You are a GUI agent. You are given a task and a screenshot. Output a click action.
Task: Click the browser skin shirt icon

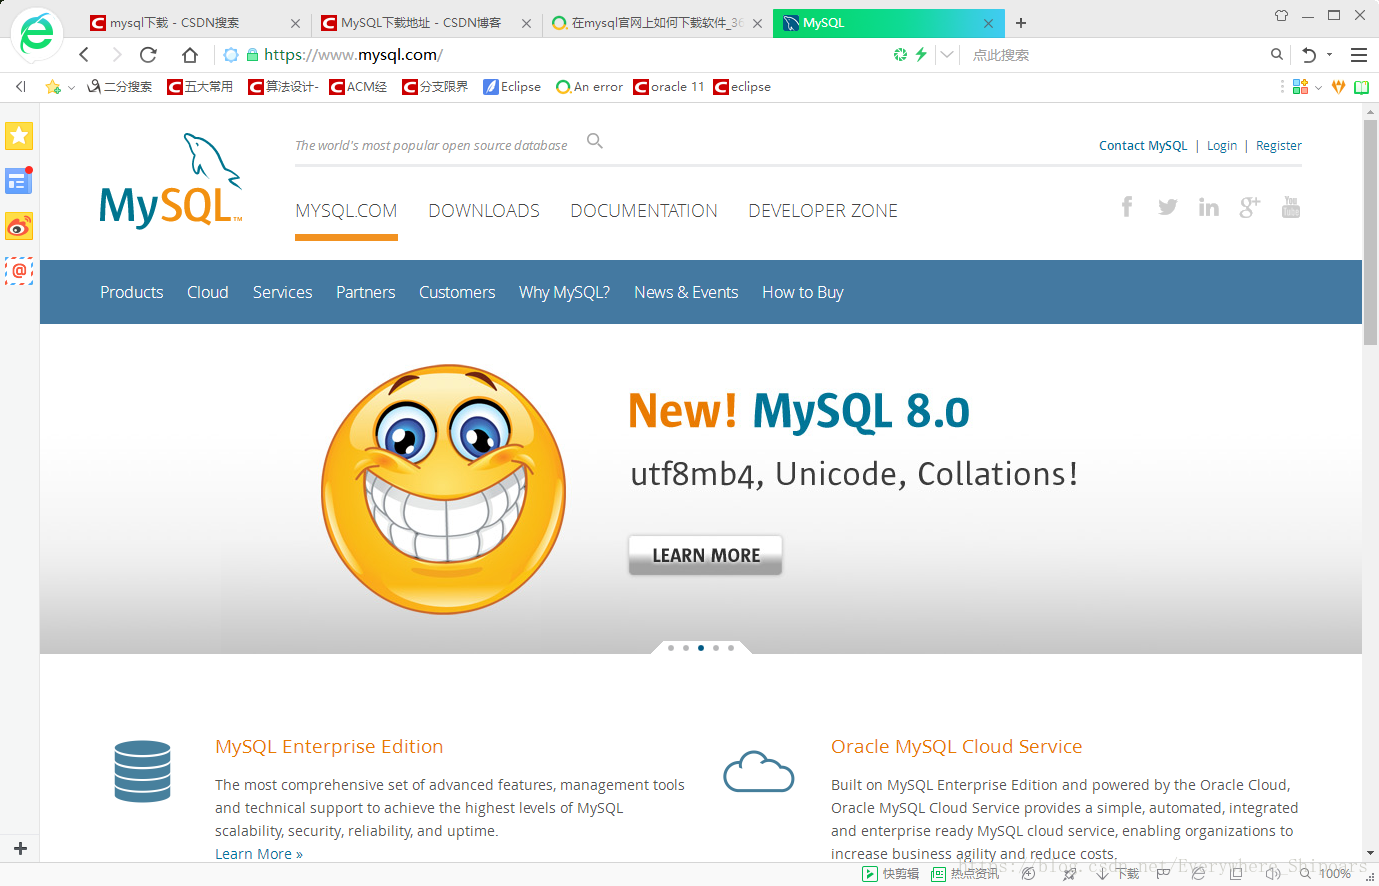(1282, 15)
